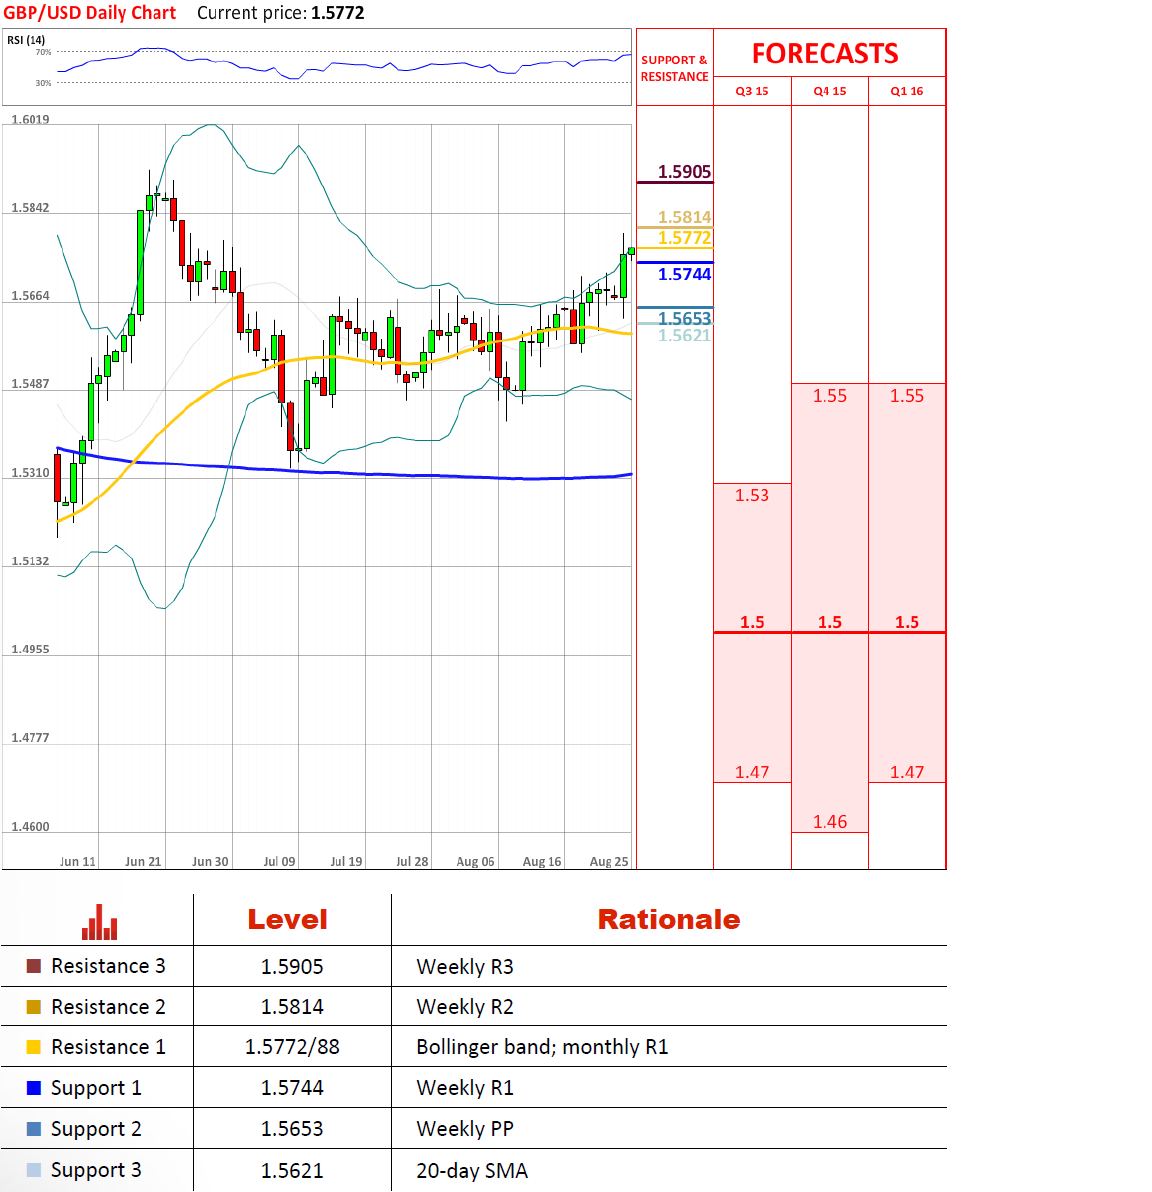Click the 'Jun 11' date axis label

(78, 861)
